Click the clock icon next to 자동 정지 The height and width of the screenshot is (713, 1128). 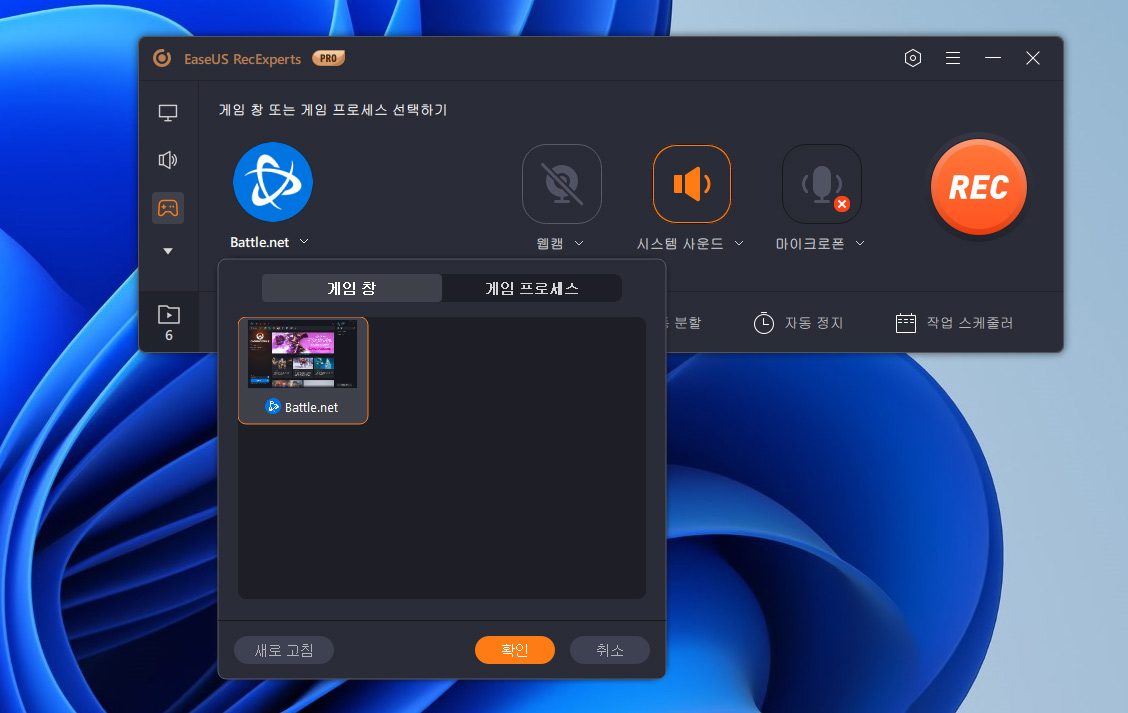[x=763, y=323]
